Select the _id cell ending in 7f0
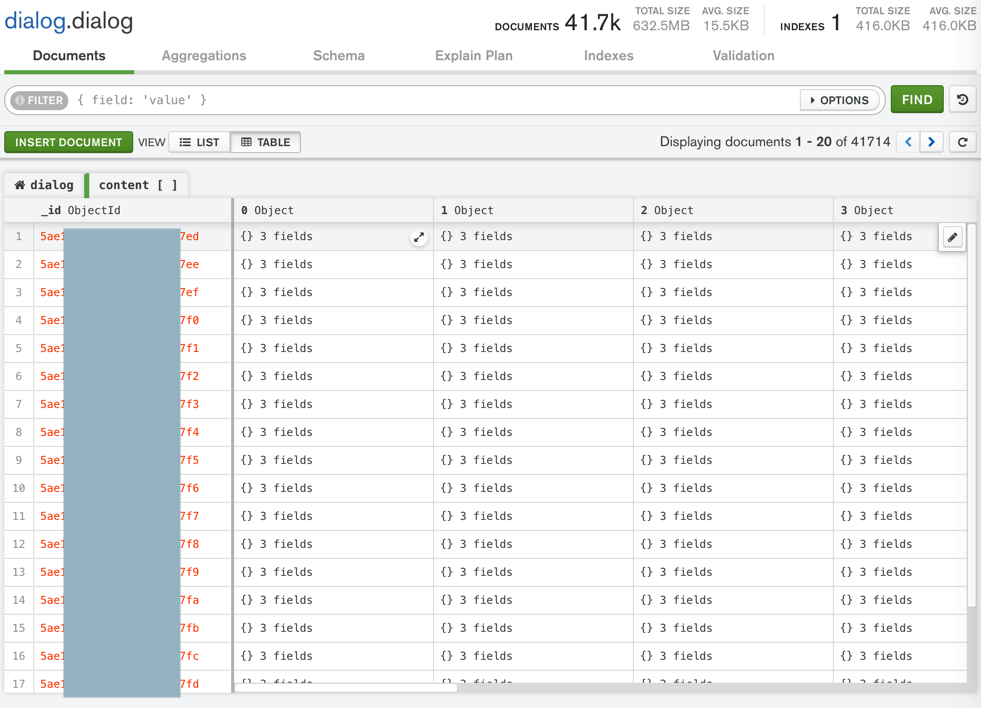Viewport: 981px width, 708px height. click(x=133, y=320)
